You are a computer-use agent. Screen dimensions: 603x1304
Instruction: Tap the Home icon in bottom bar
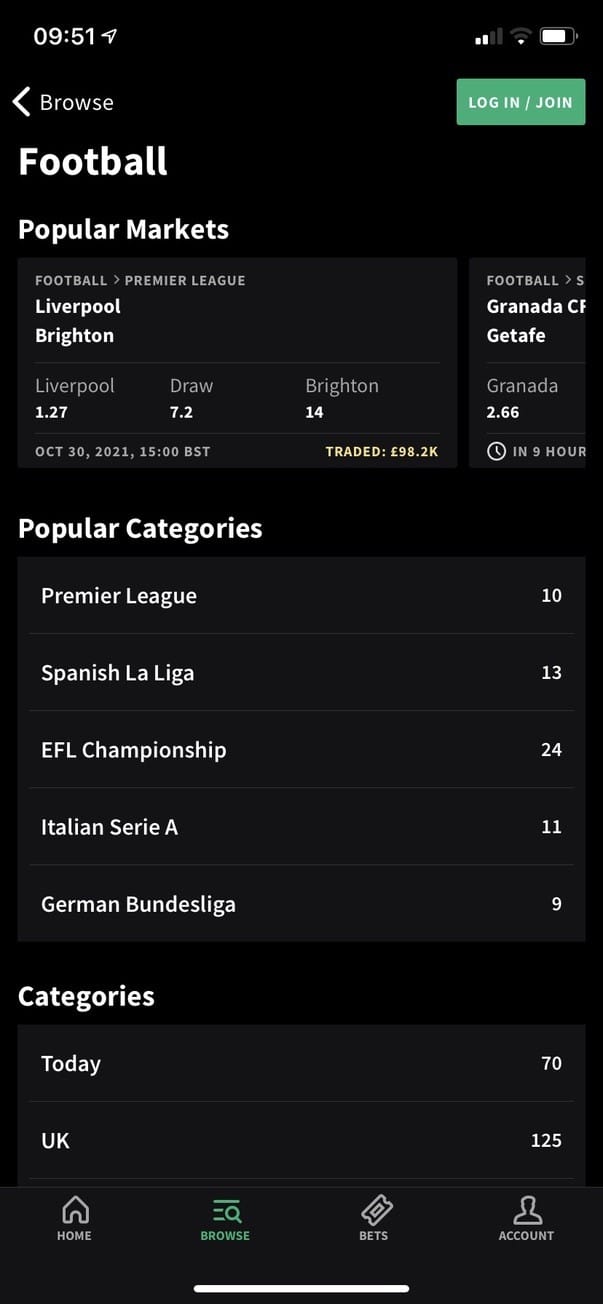pos(75,1211)
